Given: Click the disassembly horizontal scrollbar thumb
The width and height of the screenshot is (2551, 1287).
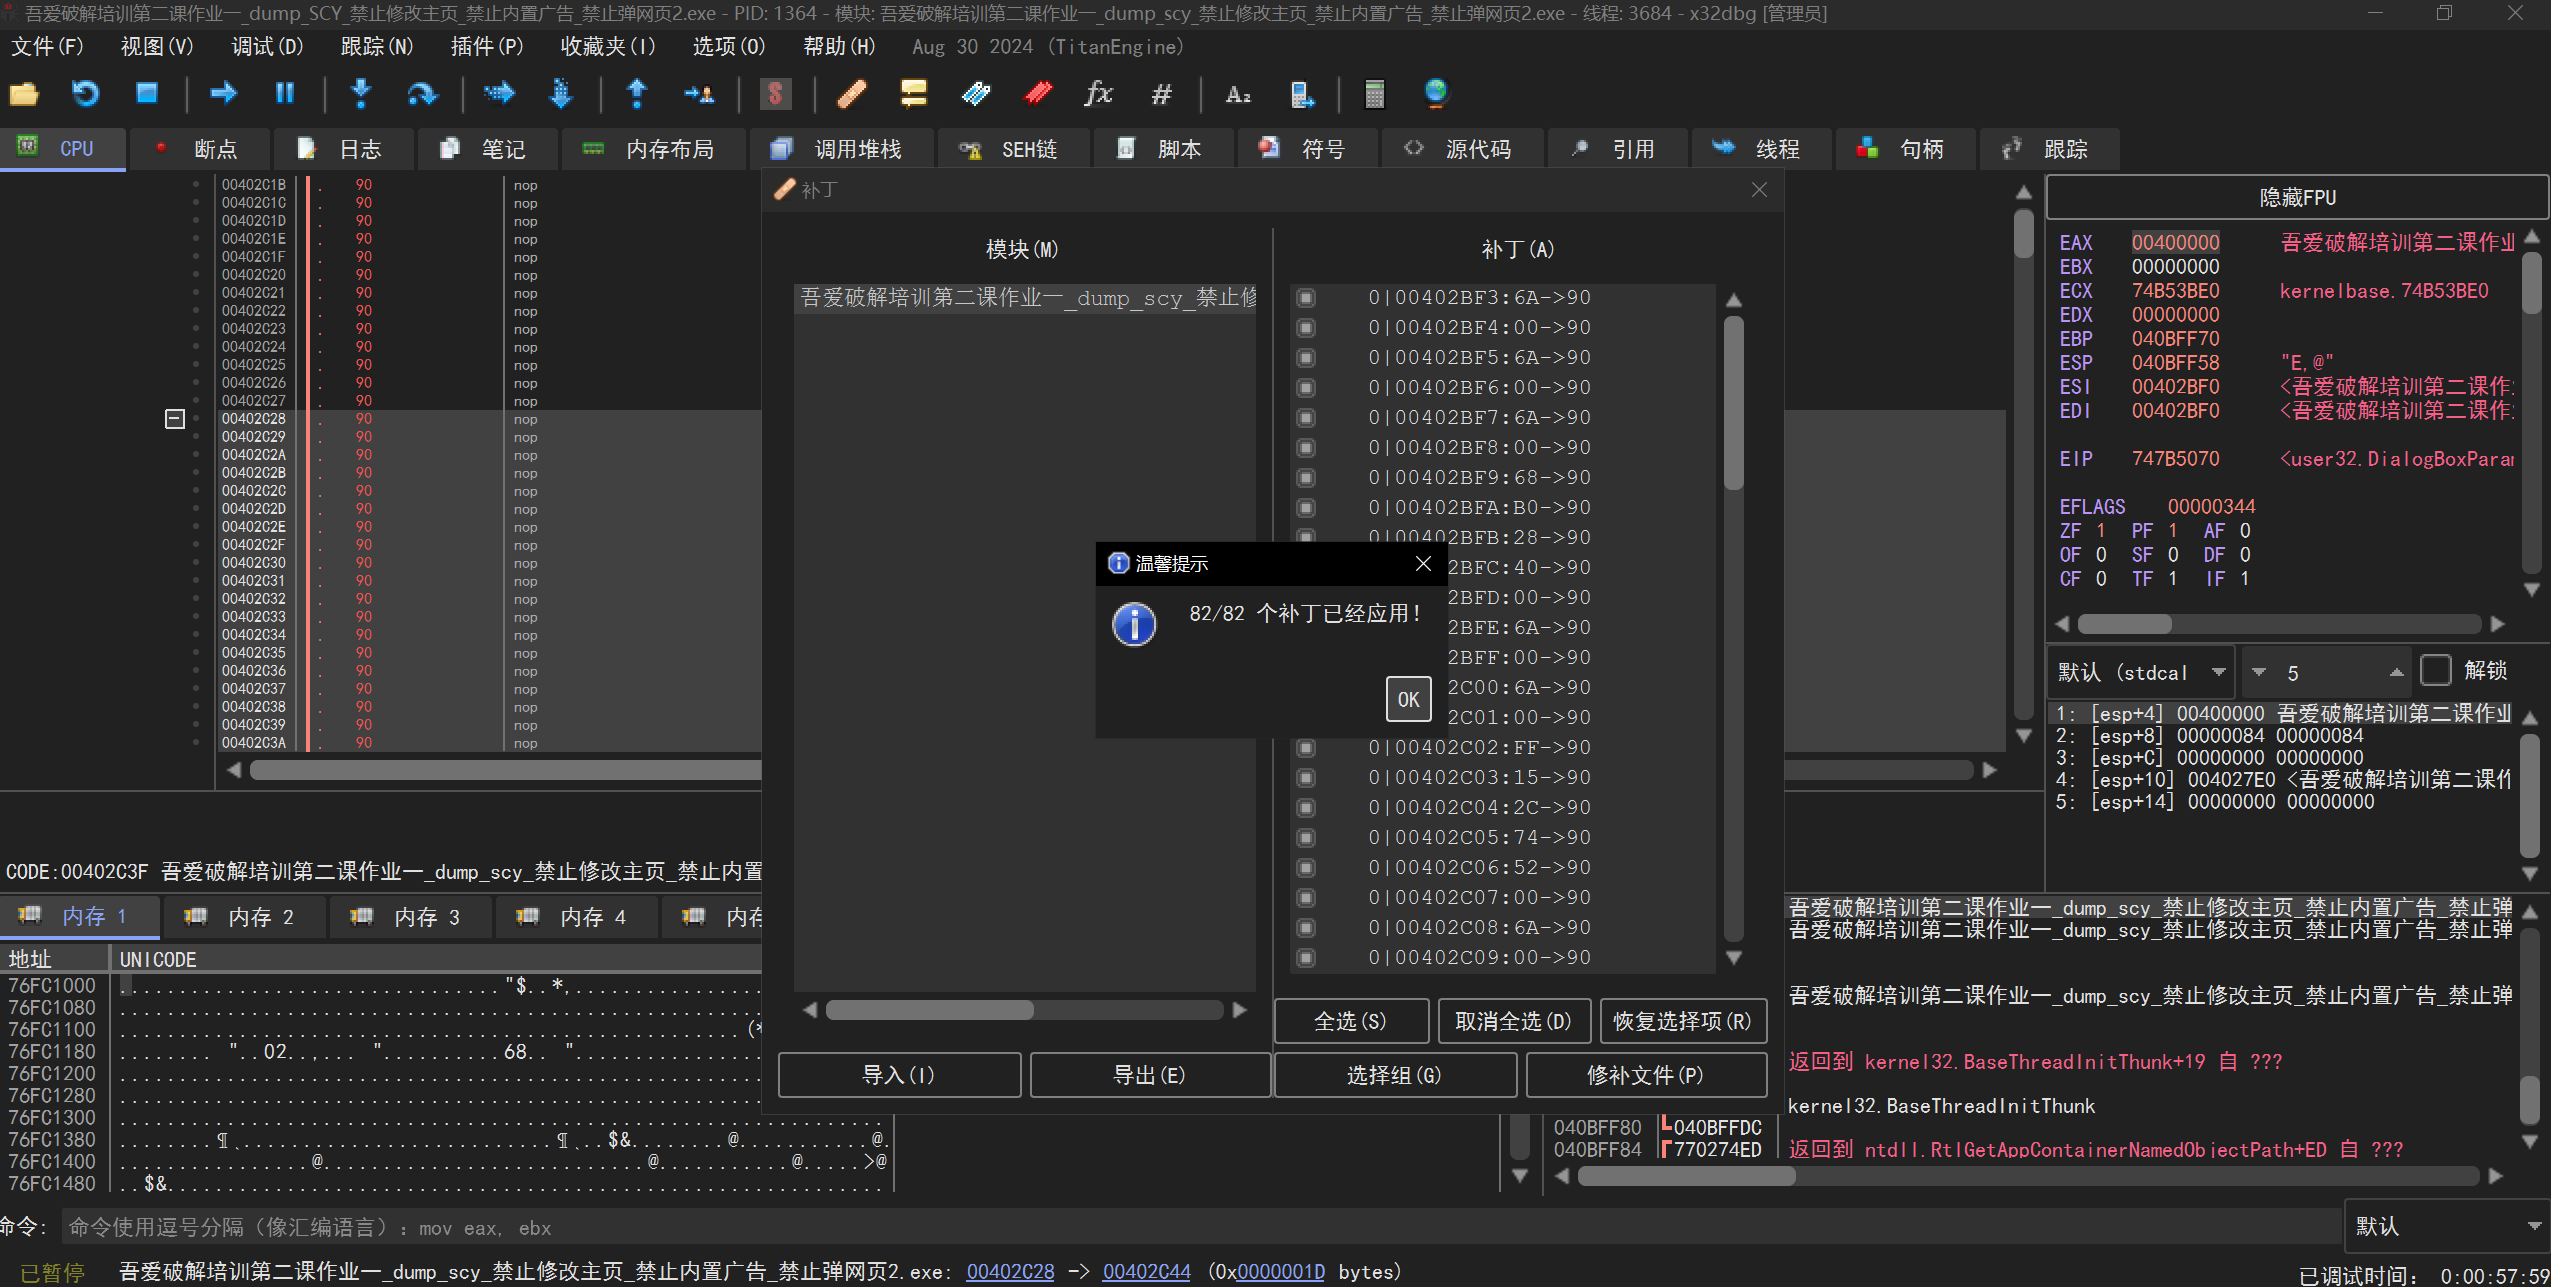Looking at the screenshot, I should click(507, 770).
